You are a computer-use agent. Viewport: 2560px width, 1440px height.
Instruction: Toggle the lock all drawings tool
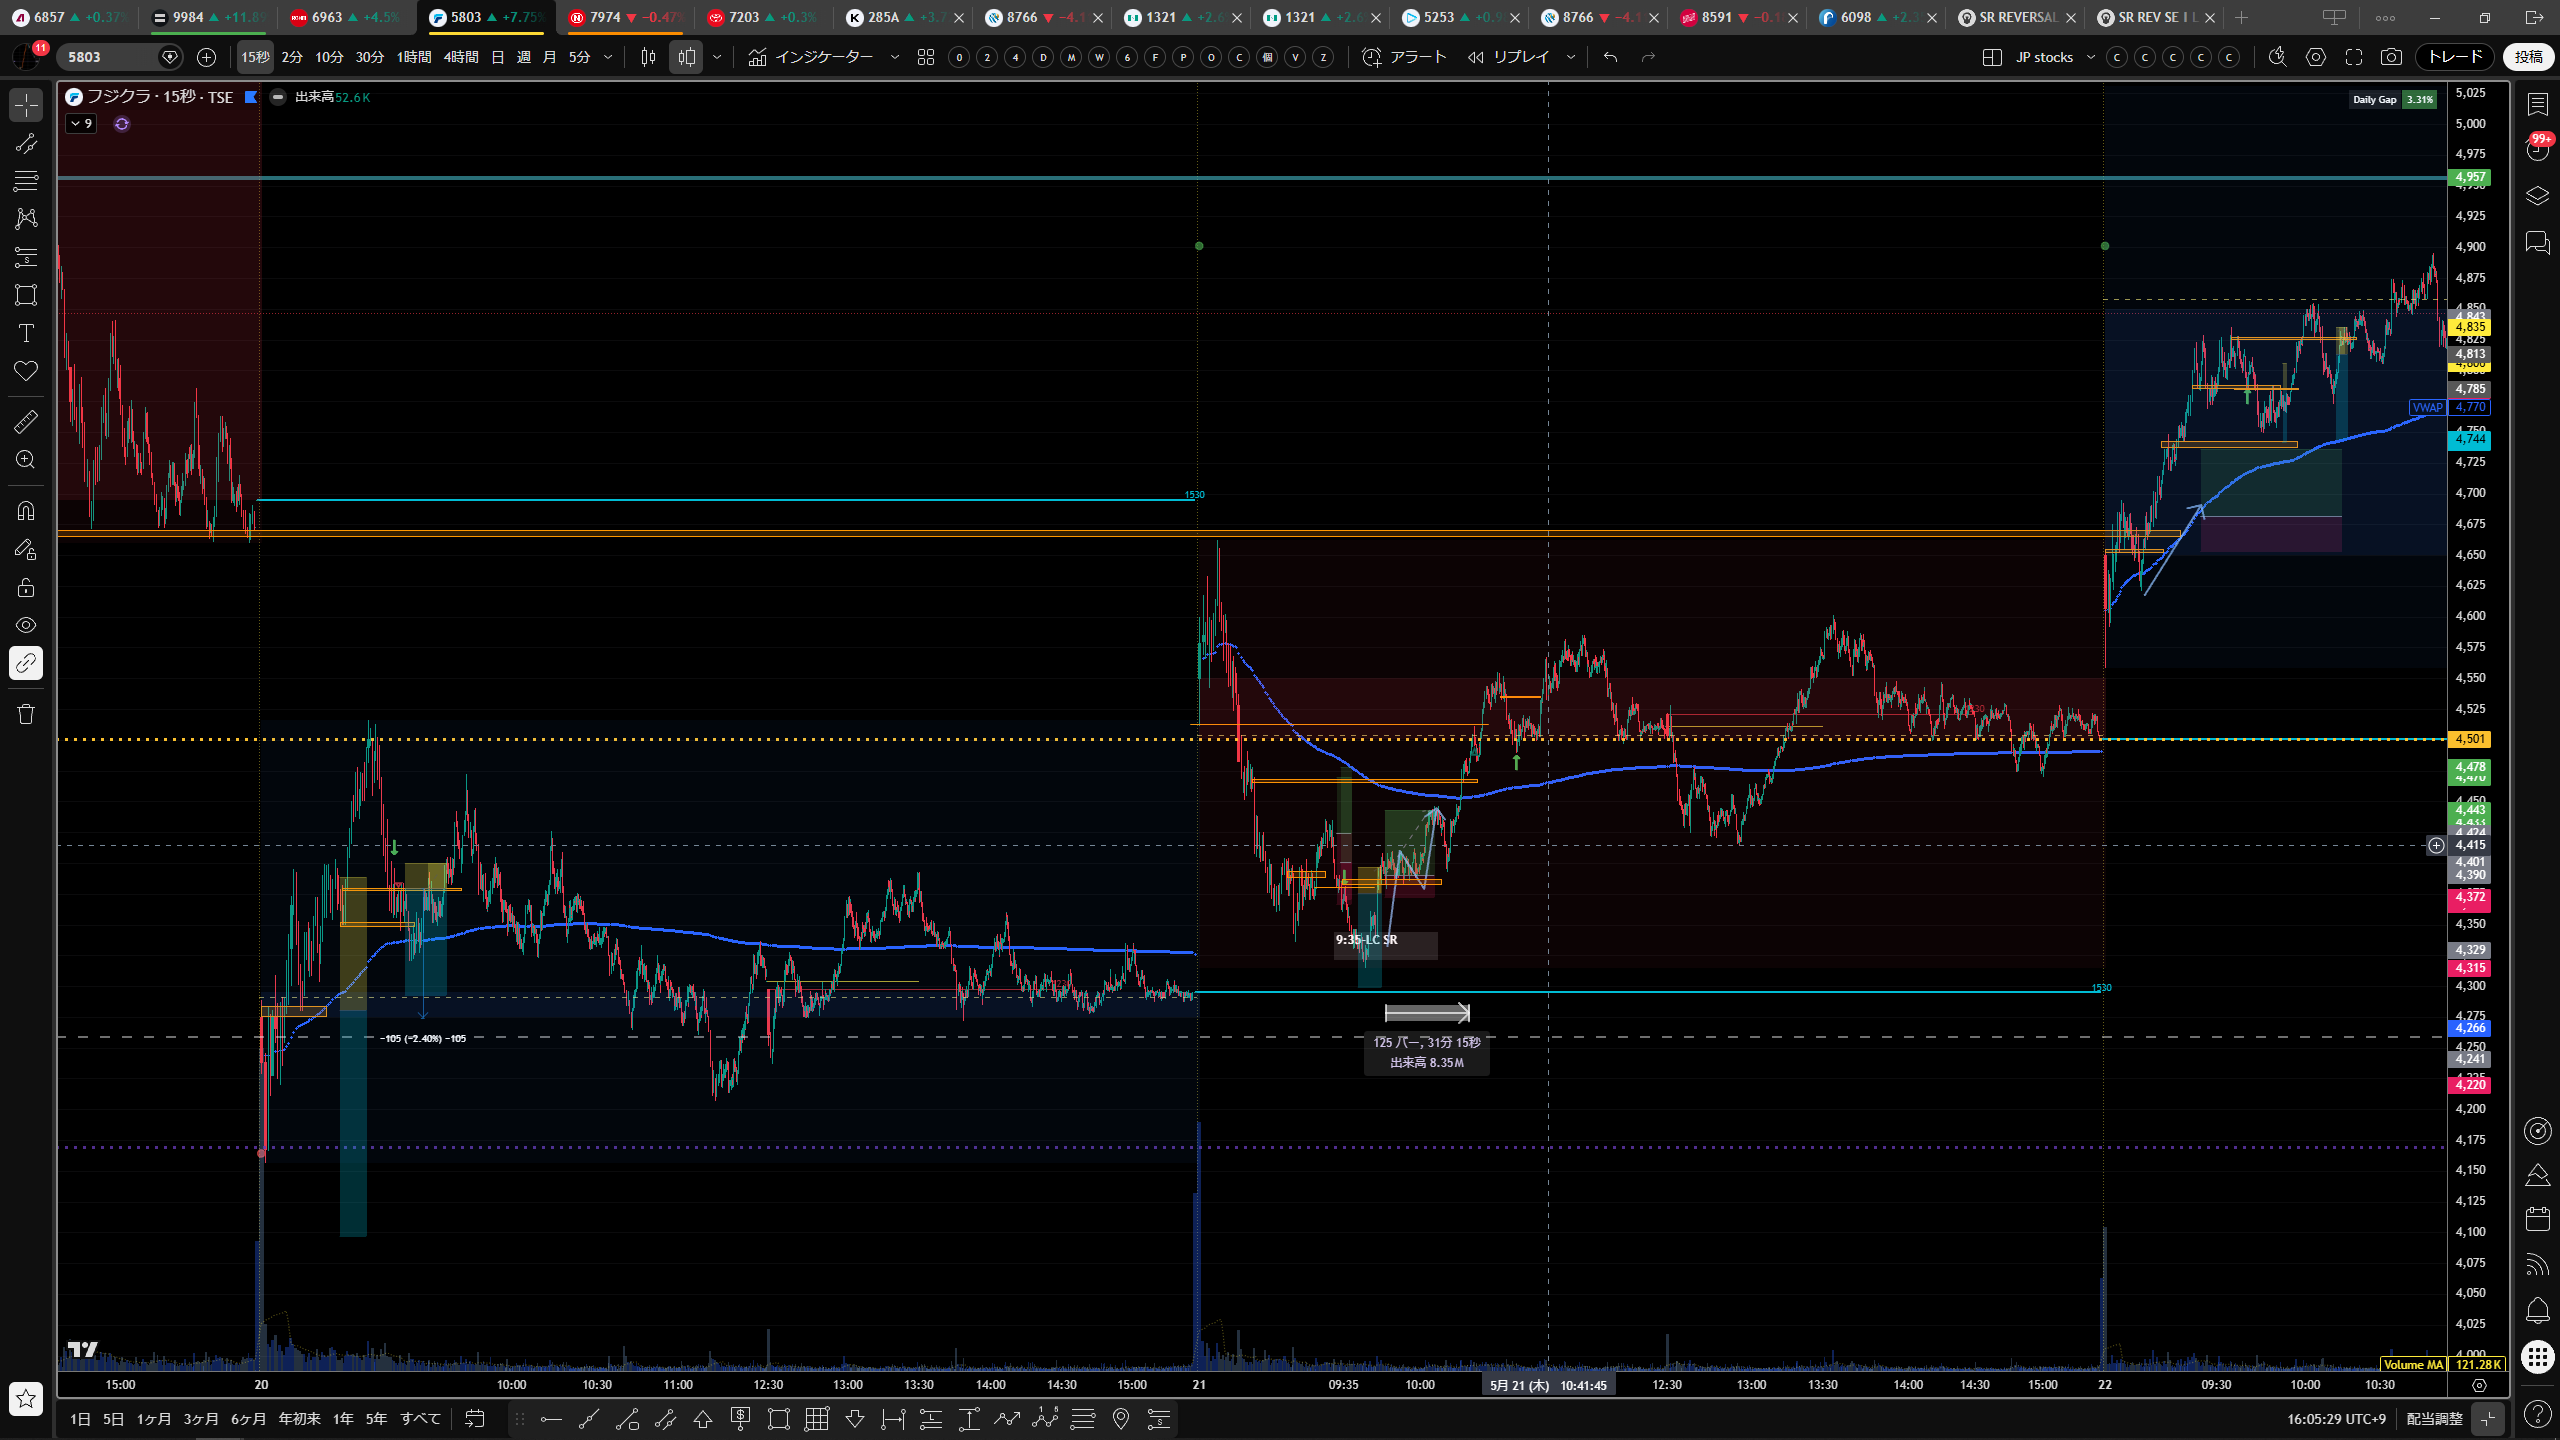pos(26,587)
